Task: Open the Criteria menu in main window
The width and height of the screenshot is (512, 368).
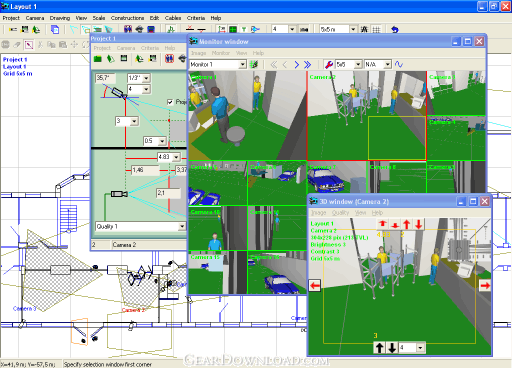Action: click(196, 18)
